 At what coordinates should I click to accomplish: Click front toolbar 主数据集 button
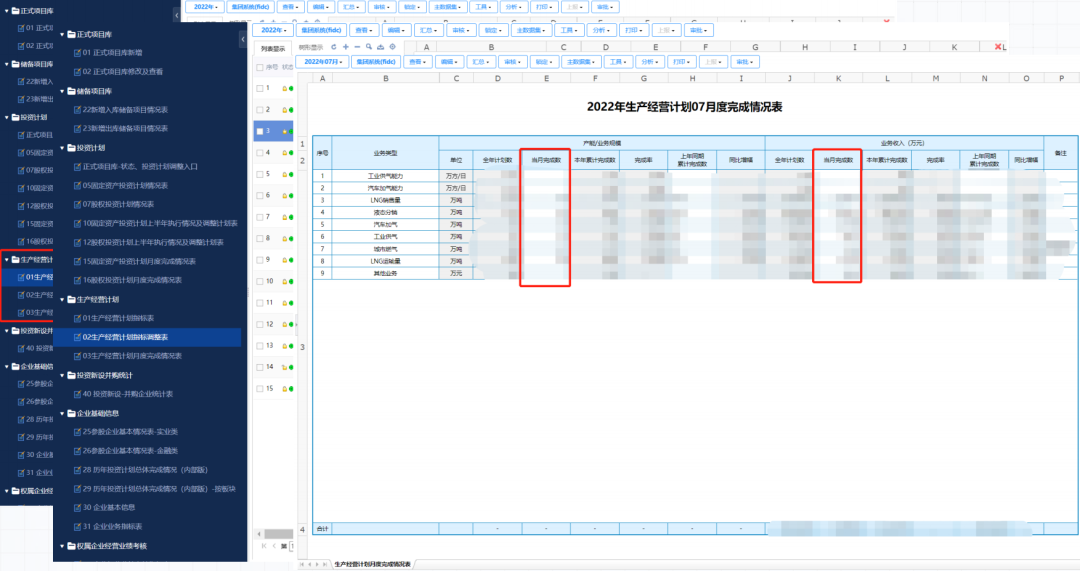coord(580,61)
